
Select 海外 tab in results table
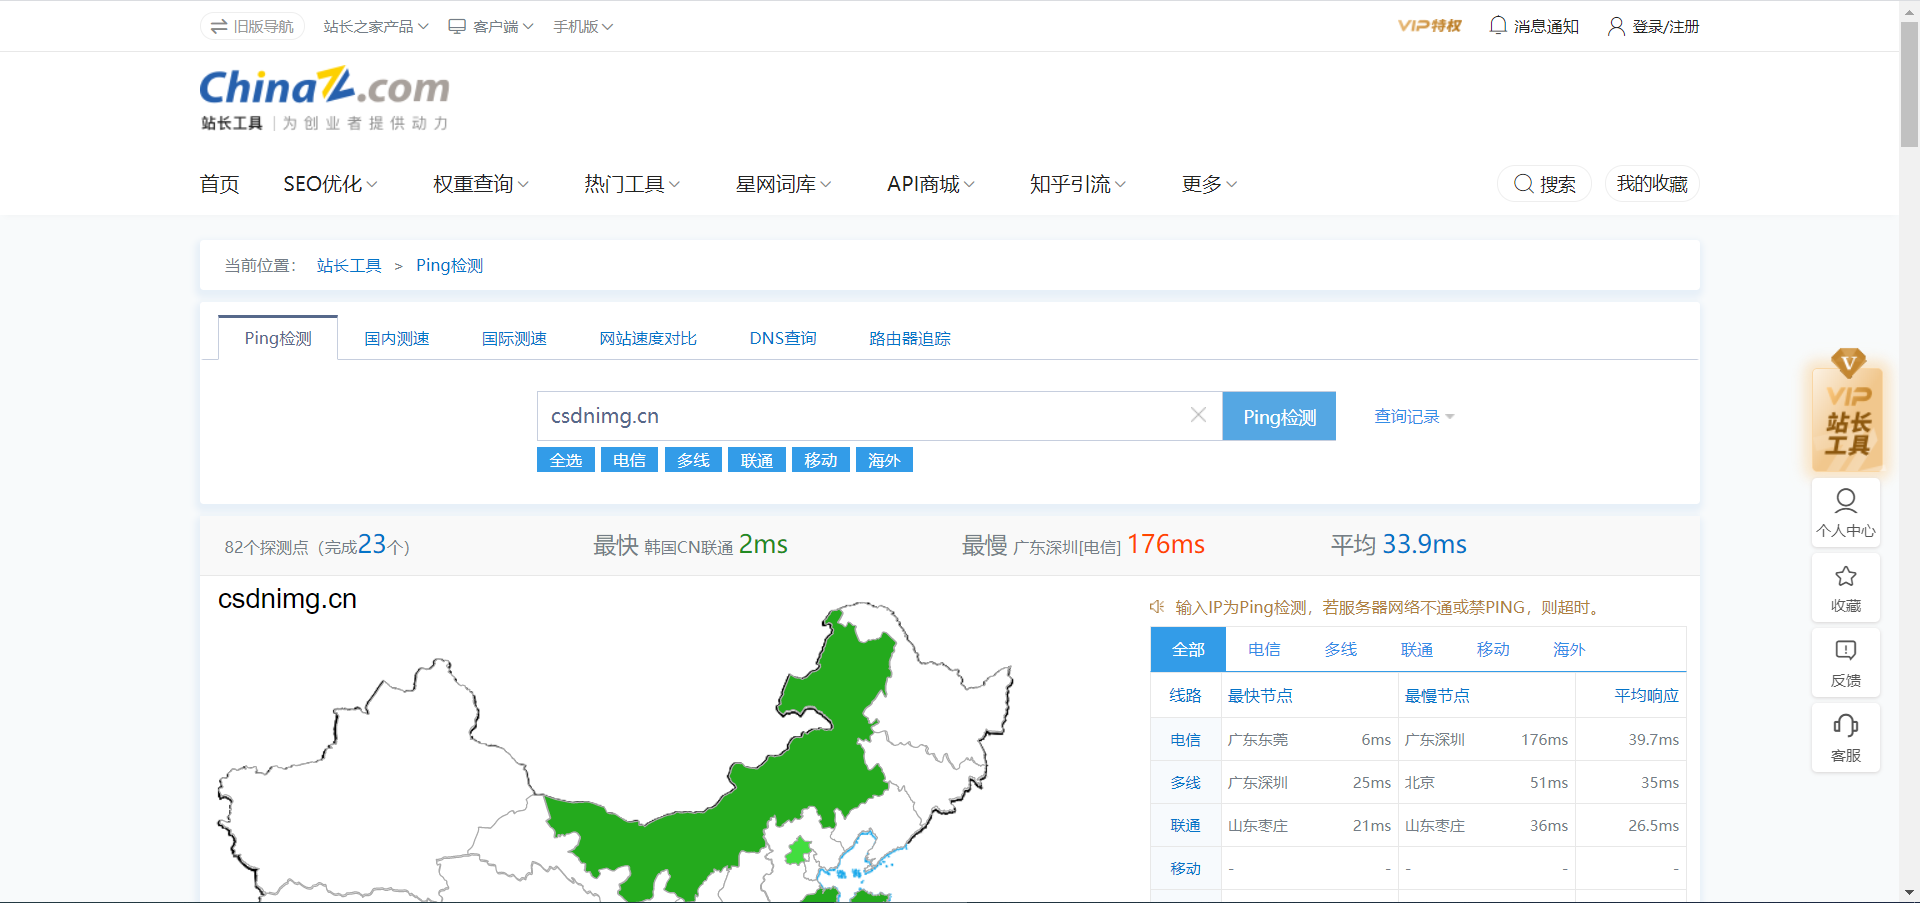coord(1569,649)
